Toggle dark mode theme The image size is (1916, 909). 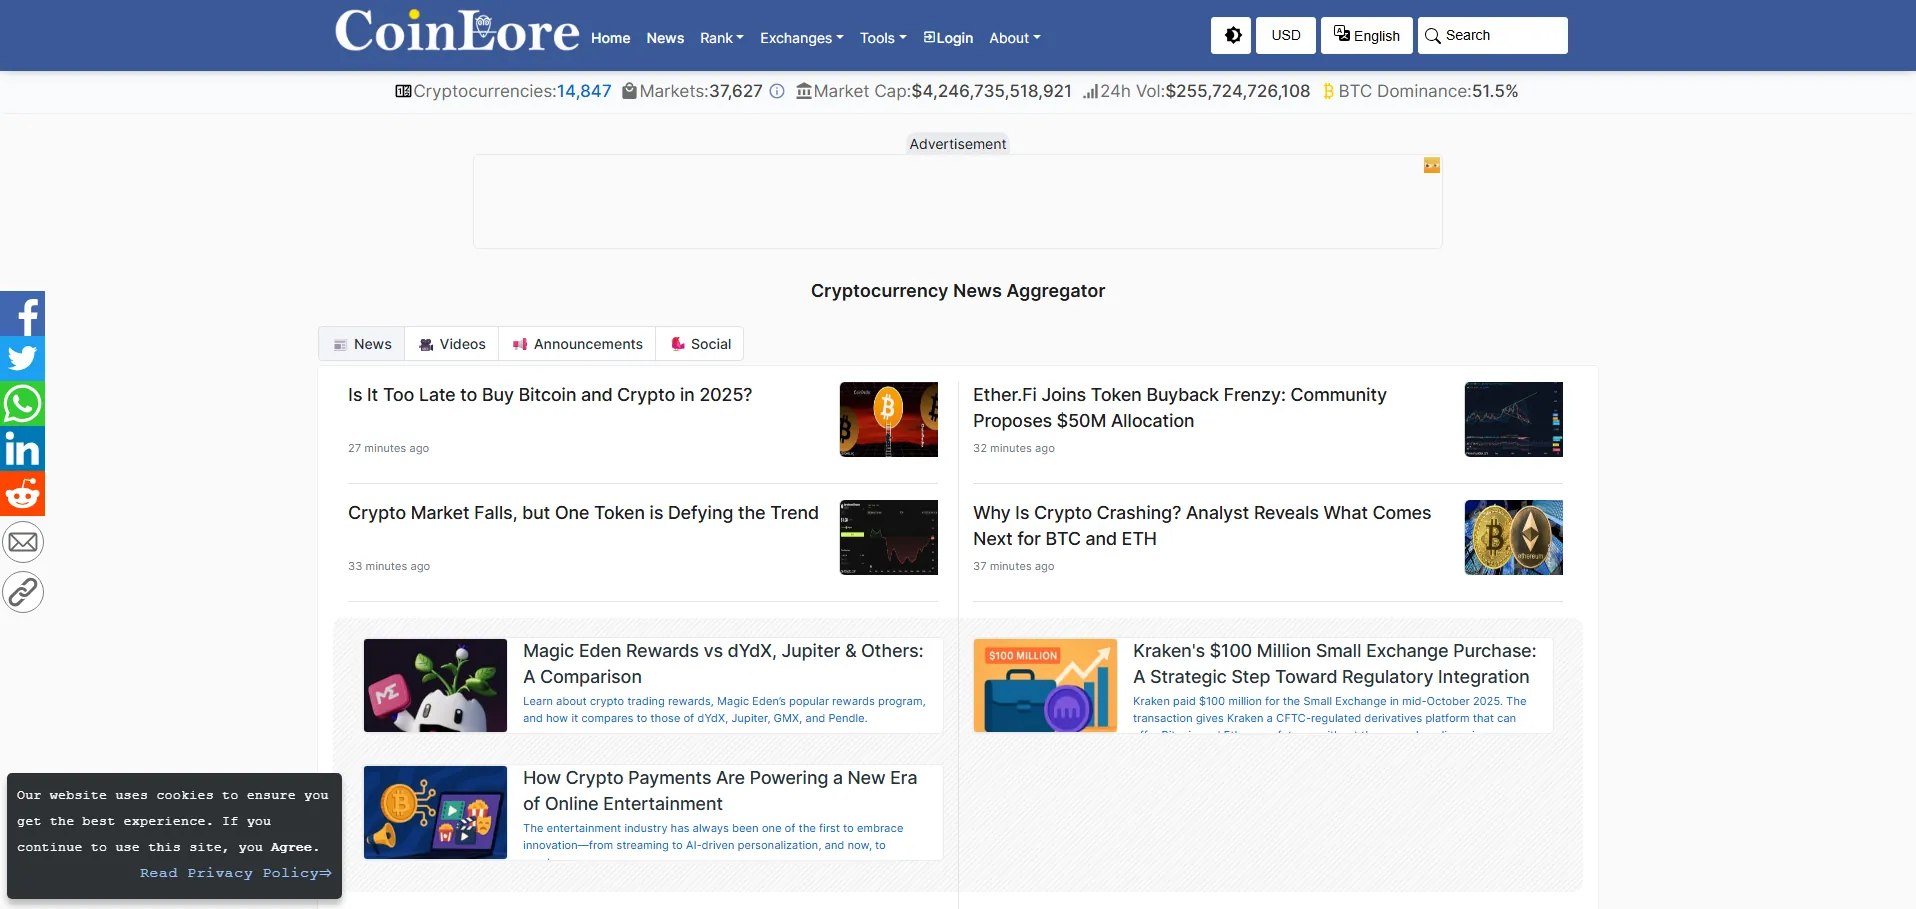(x=1232, y=35)
